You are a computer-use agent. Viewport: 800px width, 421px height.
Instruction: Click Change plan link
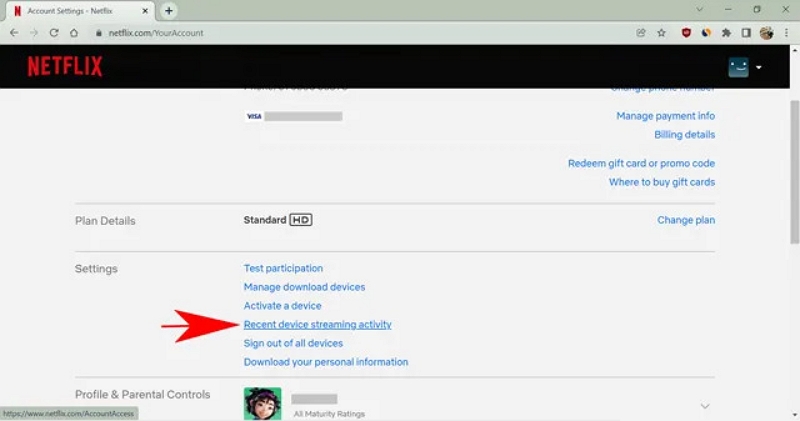pyautogui.click(x=686, y=220)
